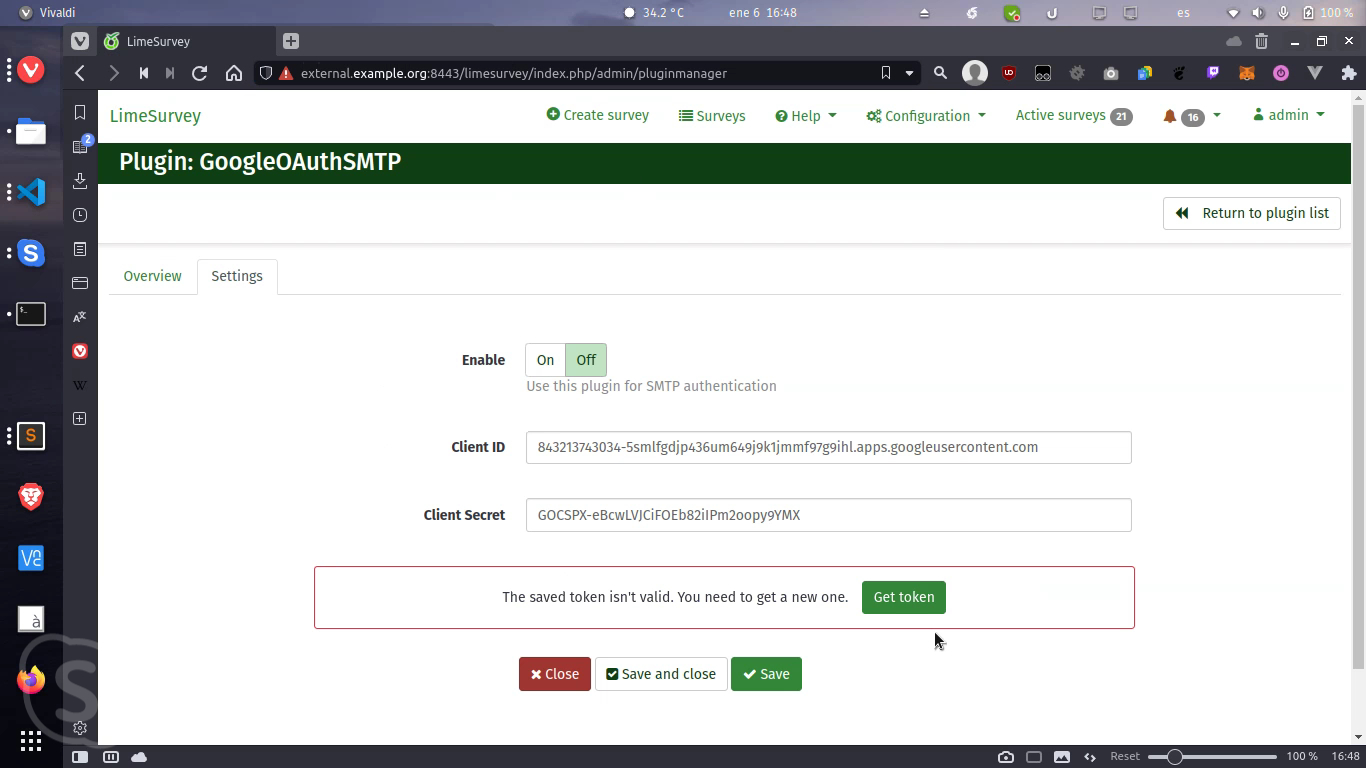Open the History panel clock icon
Viewport: 1366px width, 768px height.
pyautogui.click(x=80, y=215)
